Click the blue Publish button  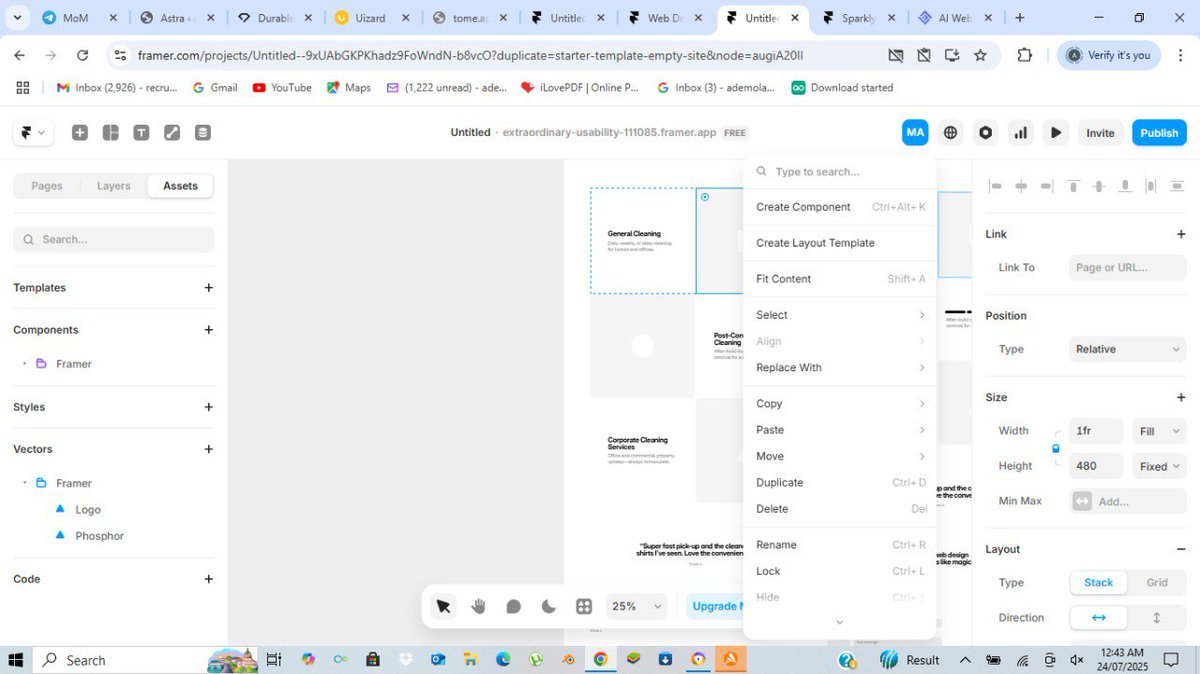tap(1159, 132)
